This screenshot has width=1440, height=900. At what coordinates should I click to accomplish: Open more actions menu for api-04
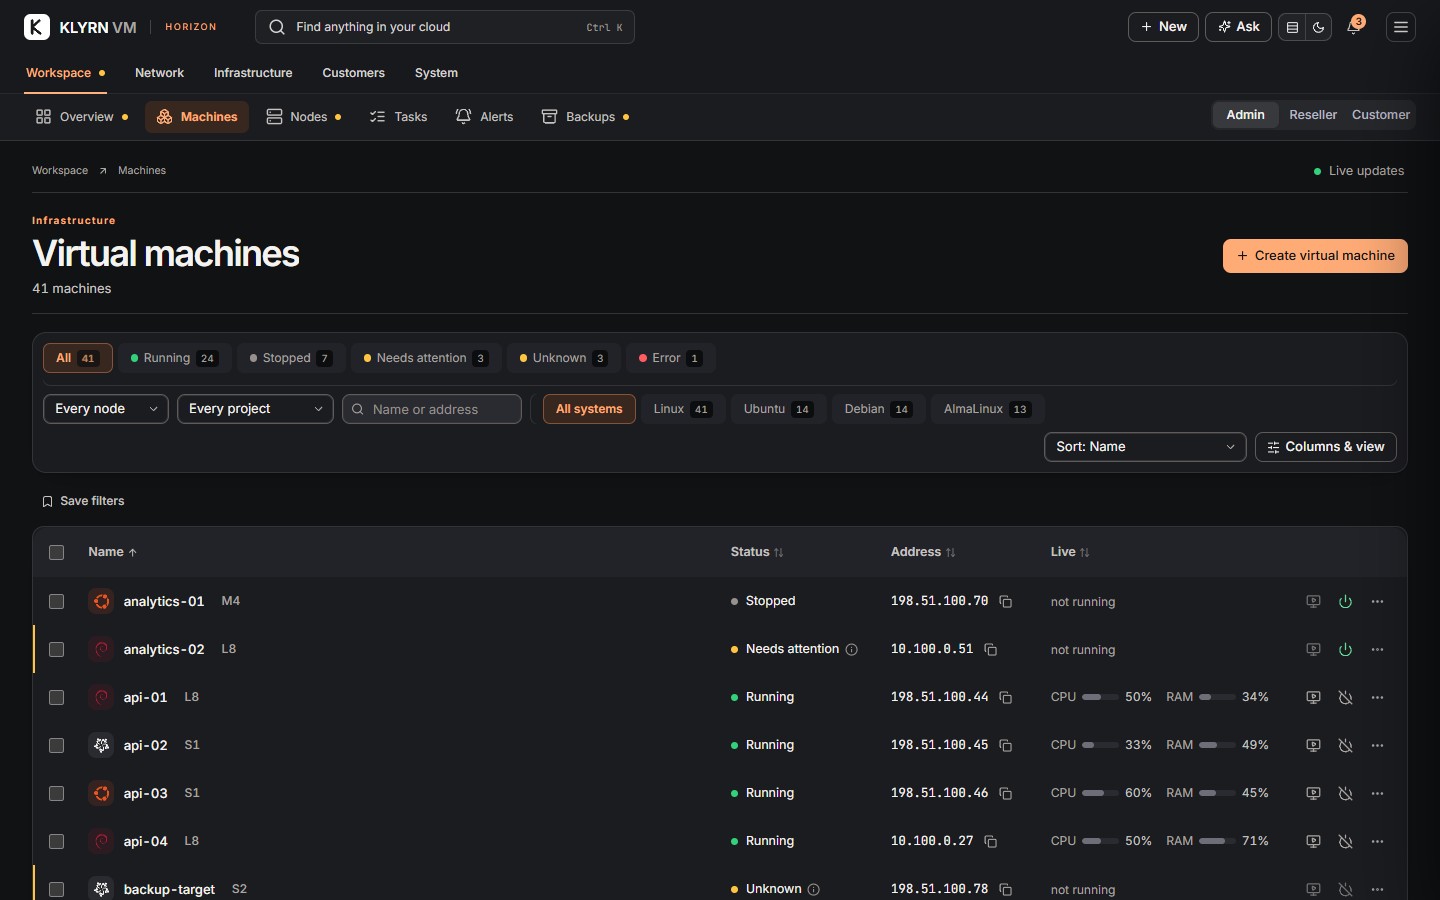1378,842
